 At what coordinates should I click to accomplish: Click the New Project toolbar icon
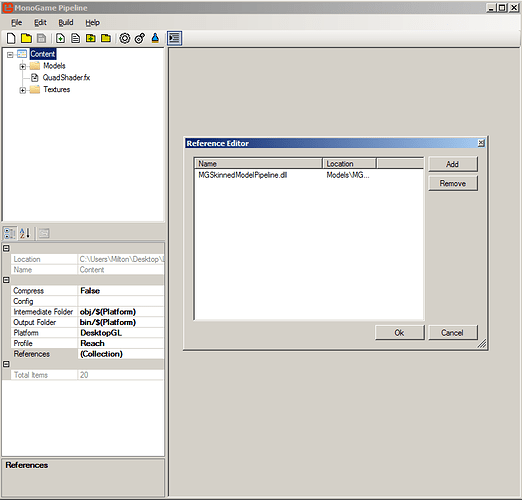pos(11,38)
